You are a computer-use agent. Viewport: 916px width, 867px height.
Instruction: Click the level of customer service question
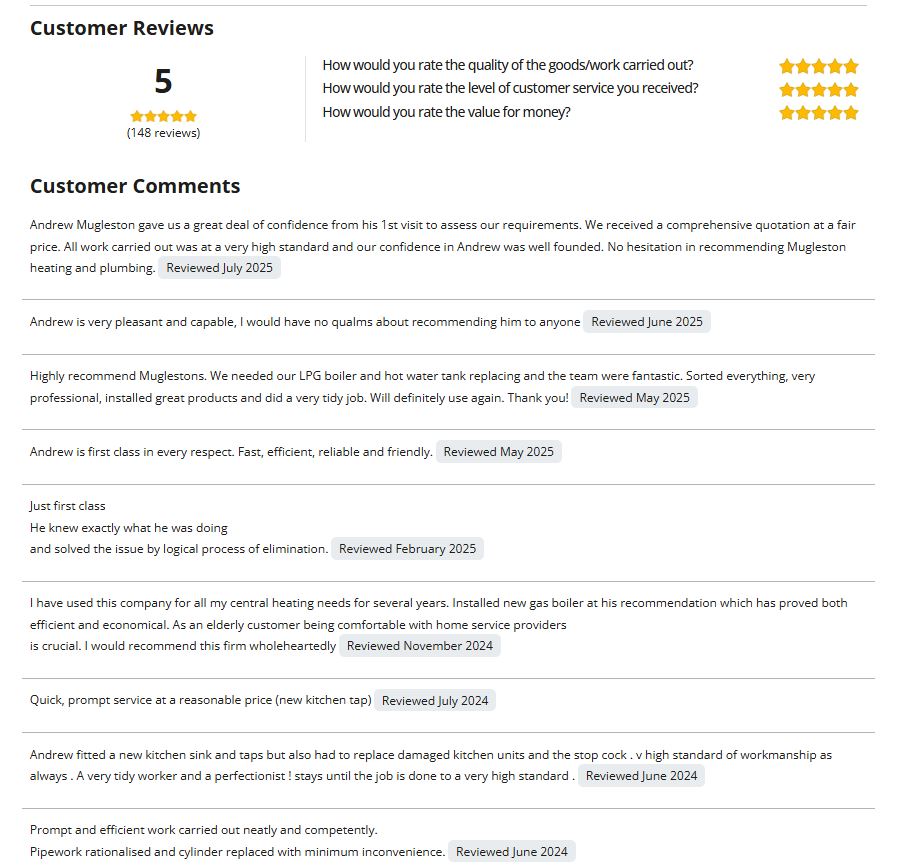510,88
